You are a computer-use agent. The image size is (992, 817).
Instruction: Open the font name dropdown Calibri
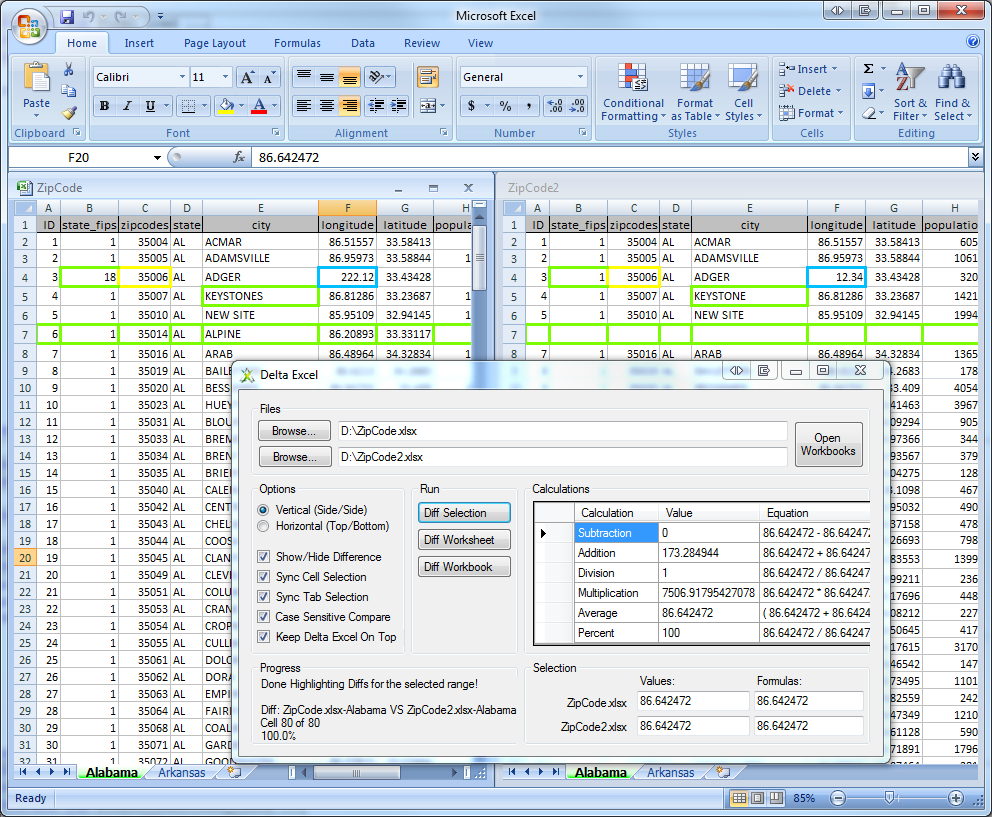click(182, 77)
